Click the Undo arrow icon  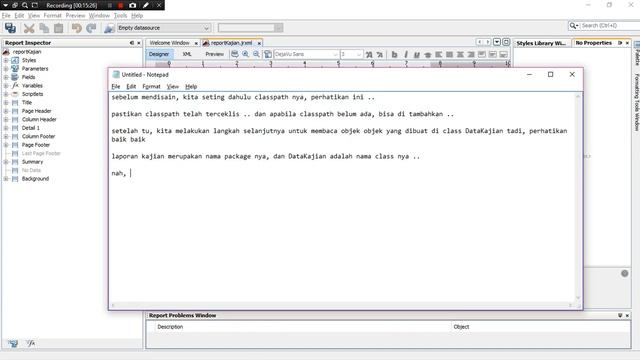[76, 28]
